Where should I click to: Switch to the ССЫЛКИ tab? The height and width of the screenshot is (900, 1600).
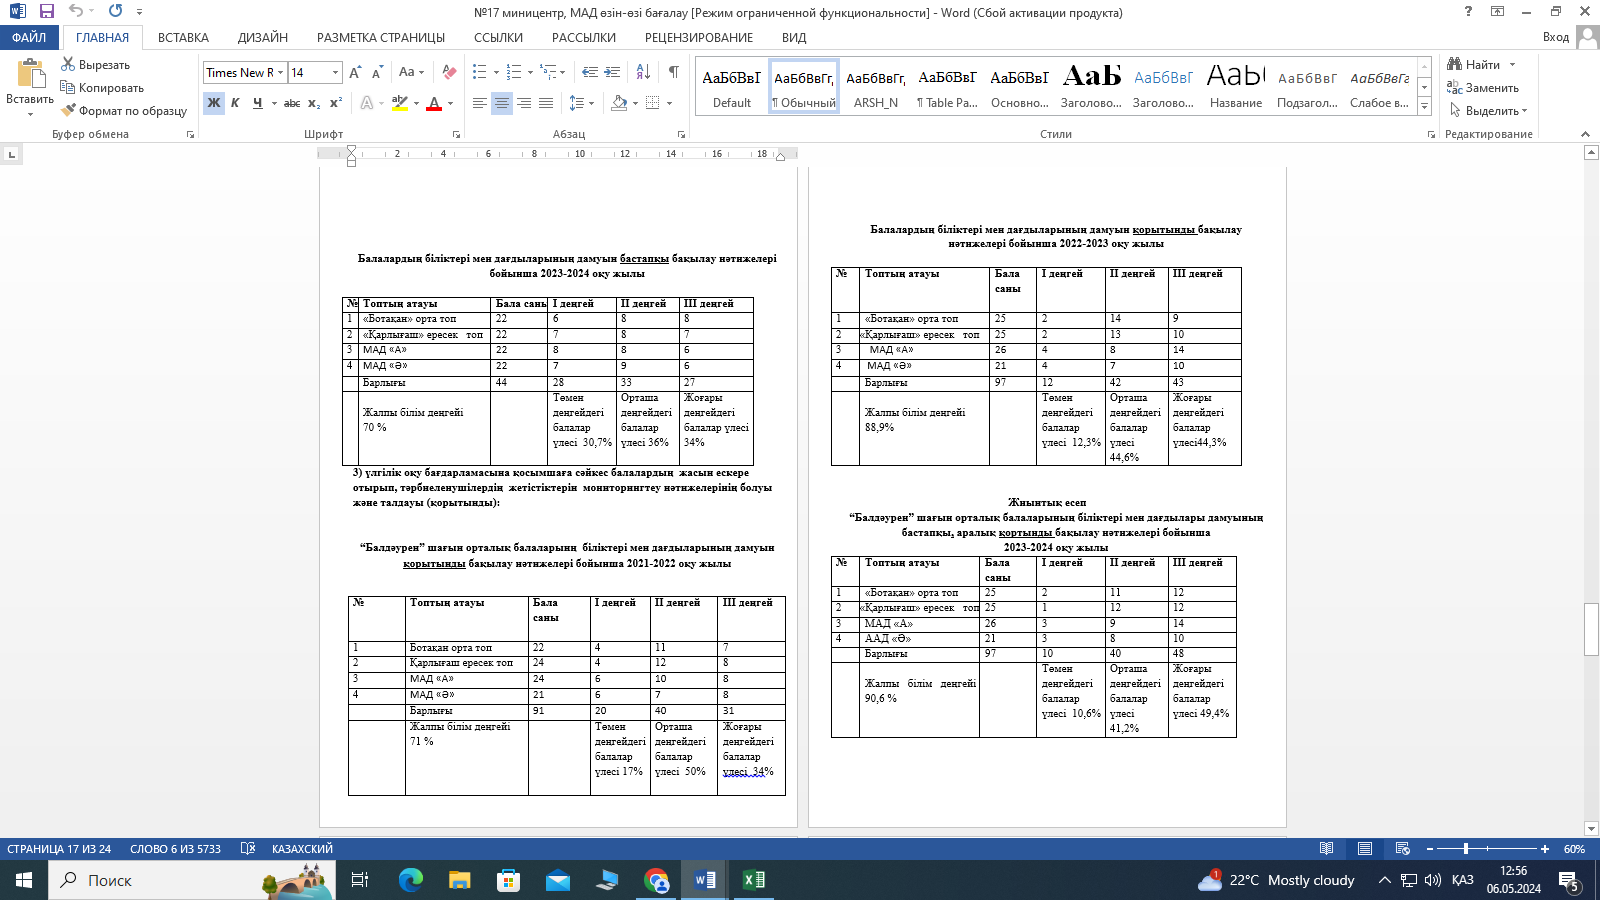[x=498, y=37]
